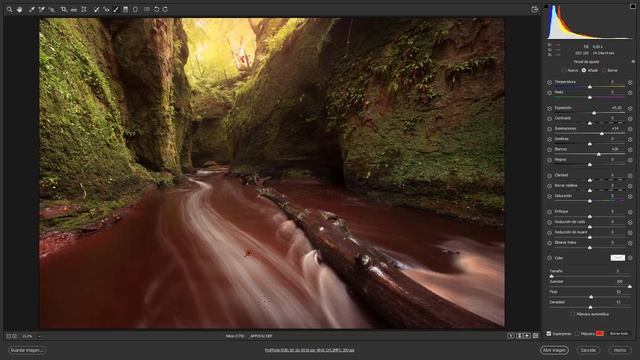
Task: Click Abrir imagen button
Action: [x=554, y=350]
